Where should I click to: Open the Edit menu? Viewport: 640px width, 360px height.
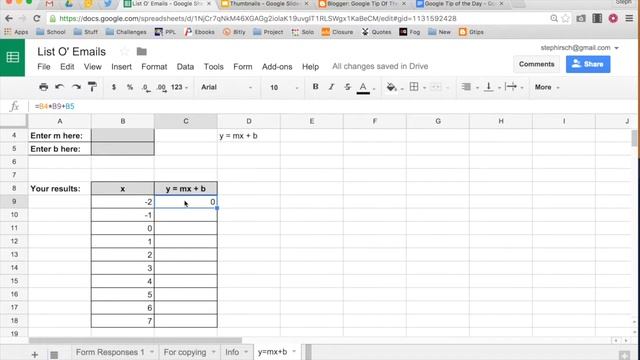click(67, 67)
